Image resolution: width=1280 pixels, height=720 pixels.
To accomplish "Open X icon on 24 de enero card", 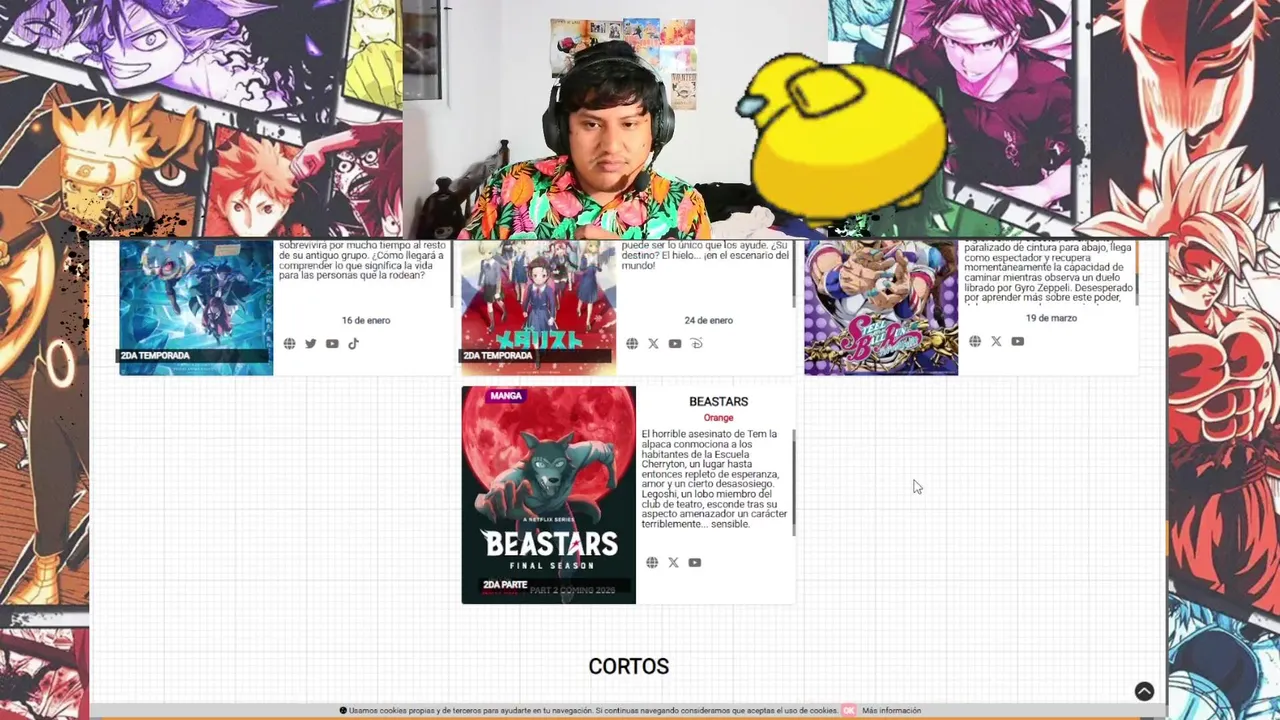I will coord(653,344).
